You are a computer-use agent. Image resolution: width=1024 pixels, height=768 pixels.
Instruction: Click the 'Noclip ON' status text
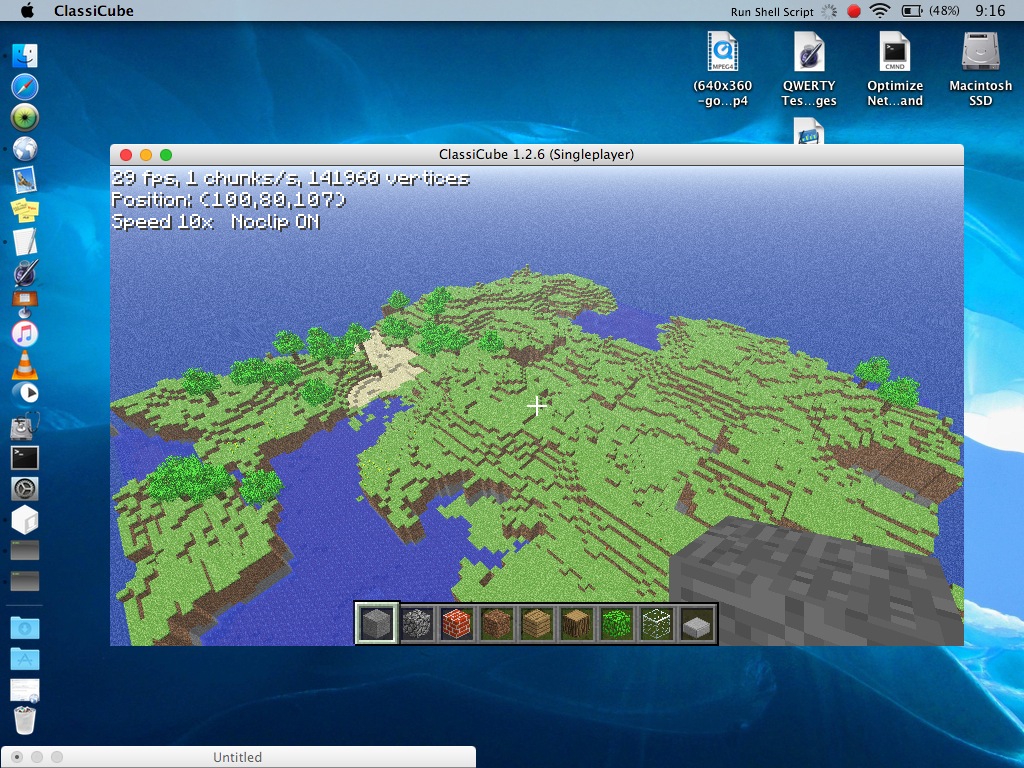click(276, 222)
